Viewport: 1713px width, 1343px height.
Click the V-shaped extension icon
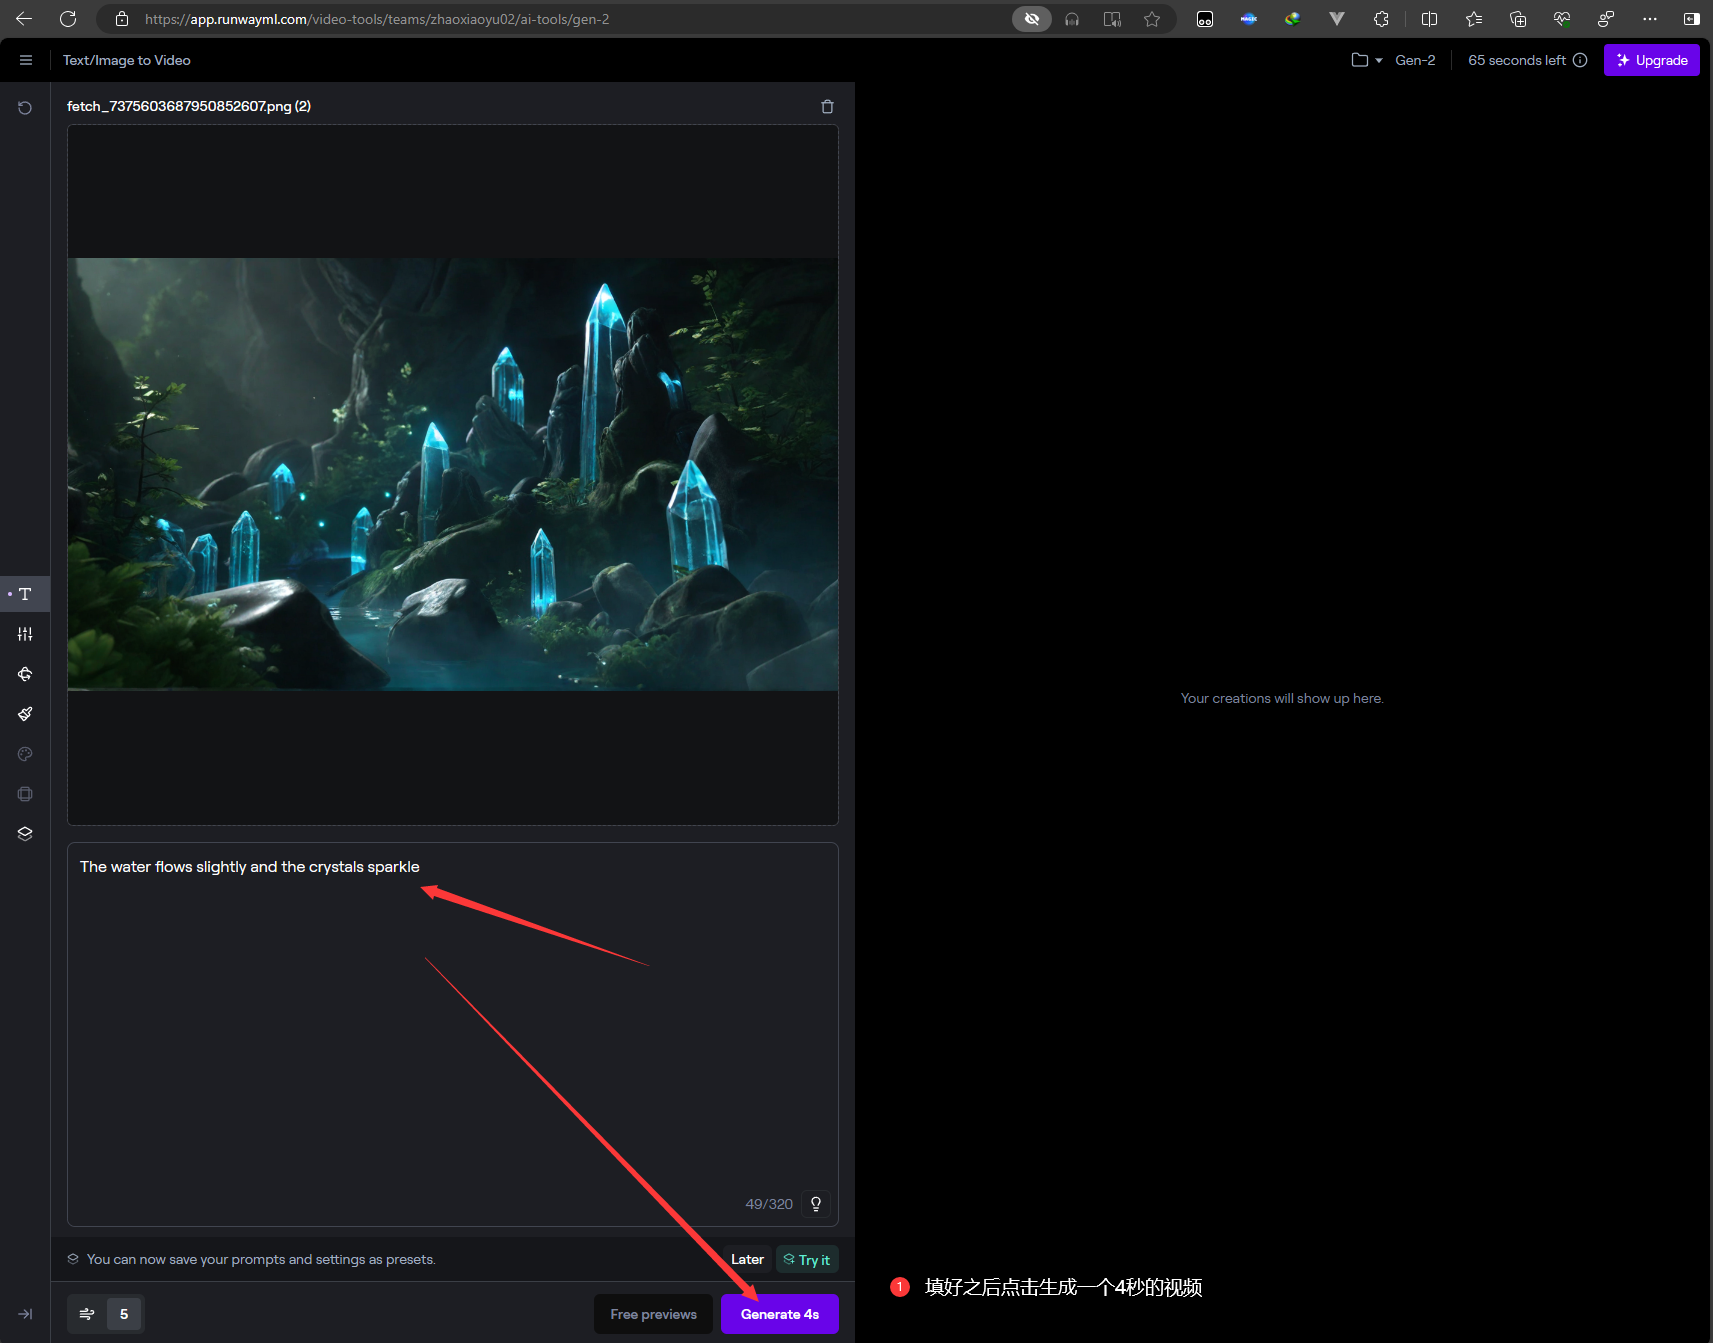tap(1337, 19)
